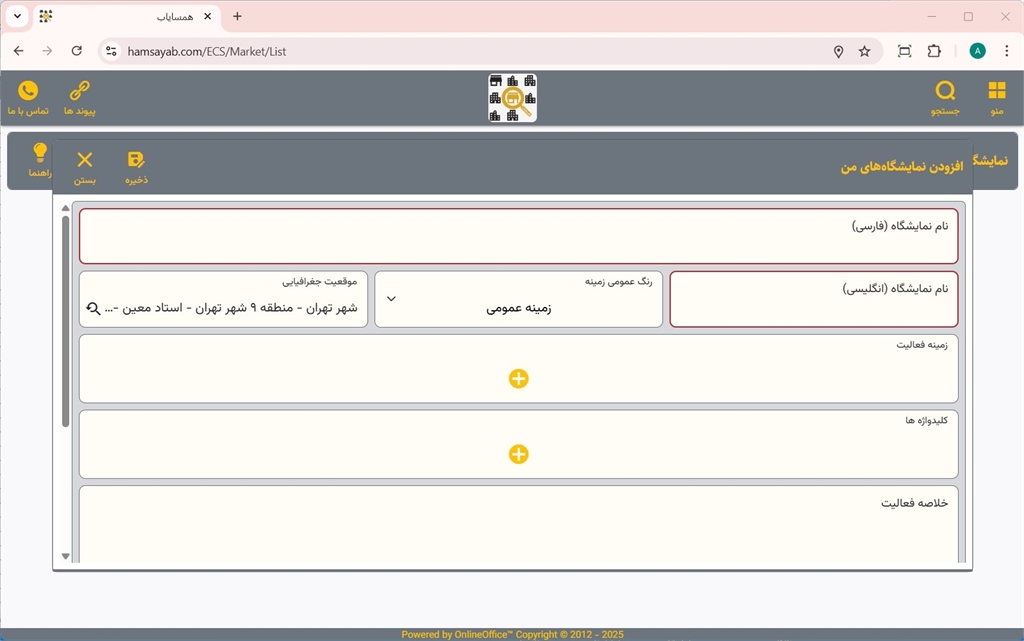Add an activity field with plus icon
Viewport: 1024px width, 641px height.
click(x=518, y=378)
